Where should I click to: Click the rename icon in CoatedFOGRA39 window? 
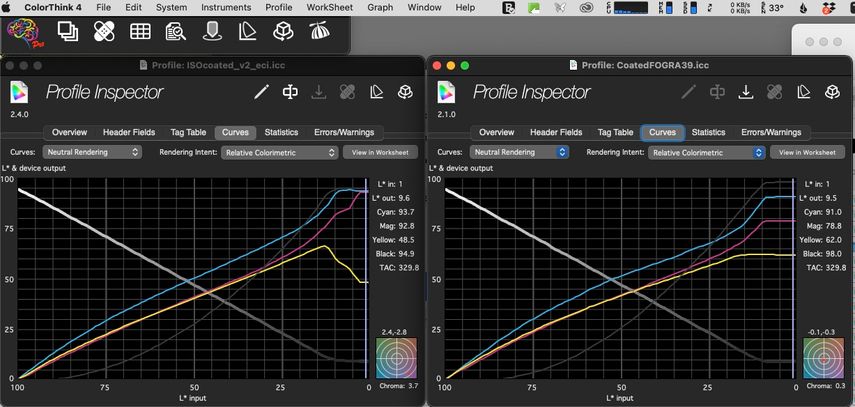coord(717,92)
